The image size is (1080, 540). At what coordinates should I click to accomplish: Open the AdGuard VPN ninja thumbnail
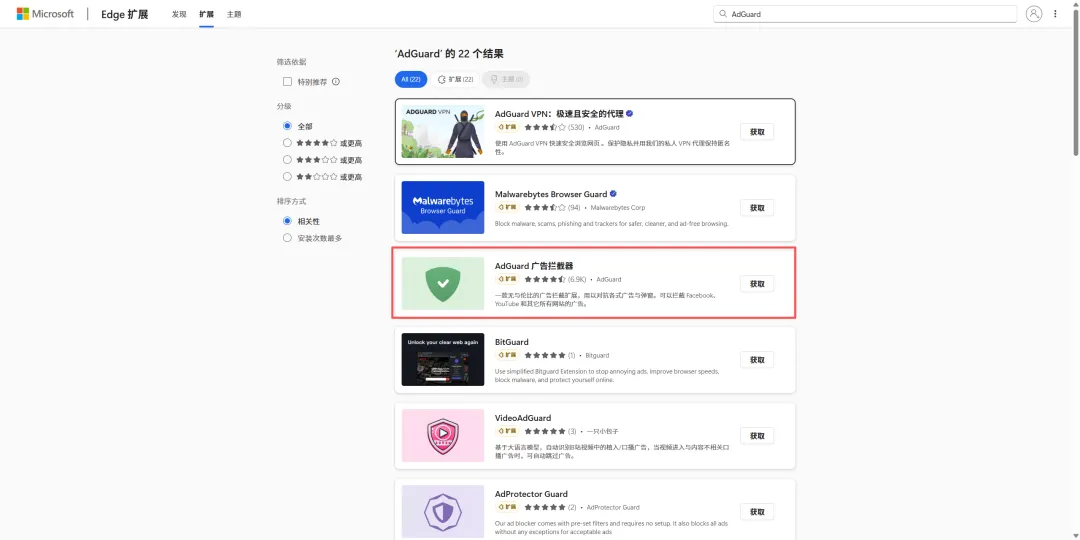pos(443,132)
